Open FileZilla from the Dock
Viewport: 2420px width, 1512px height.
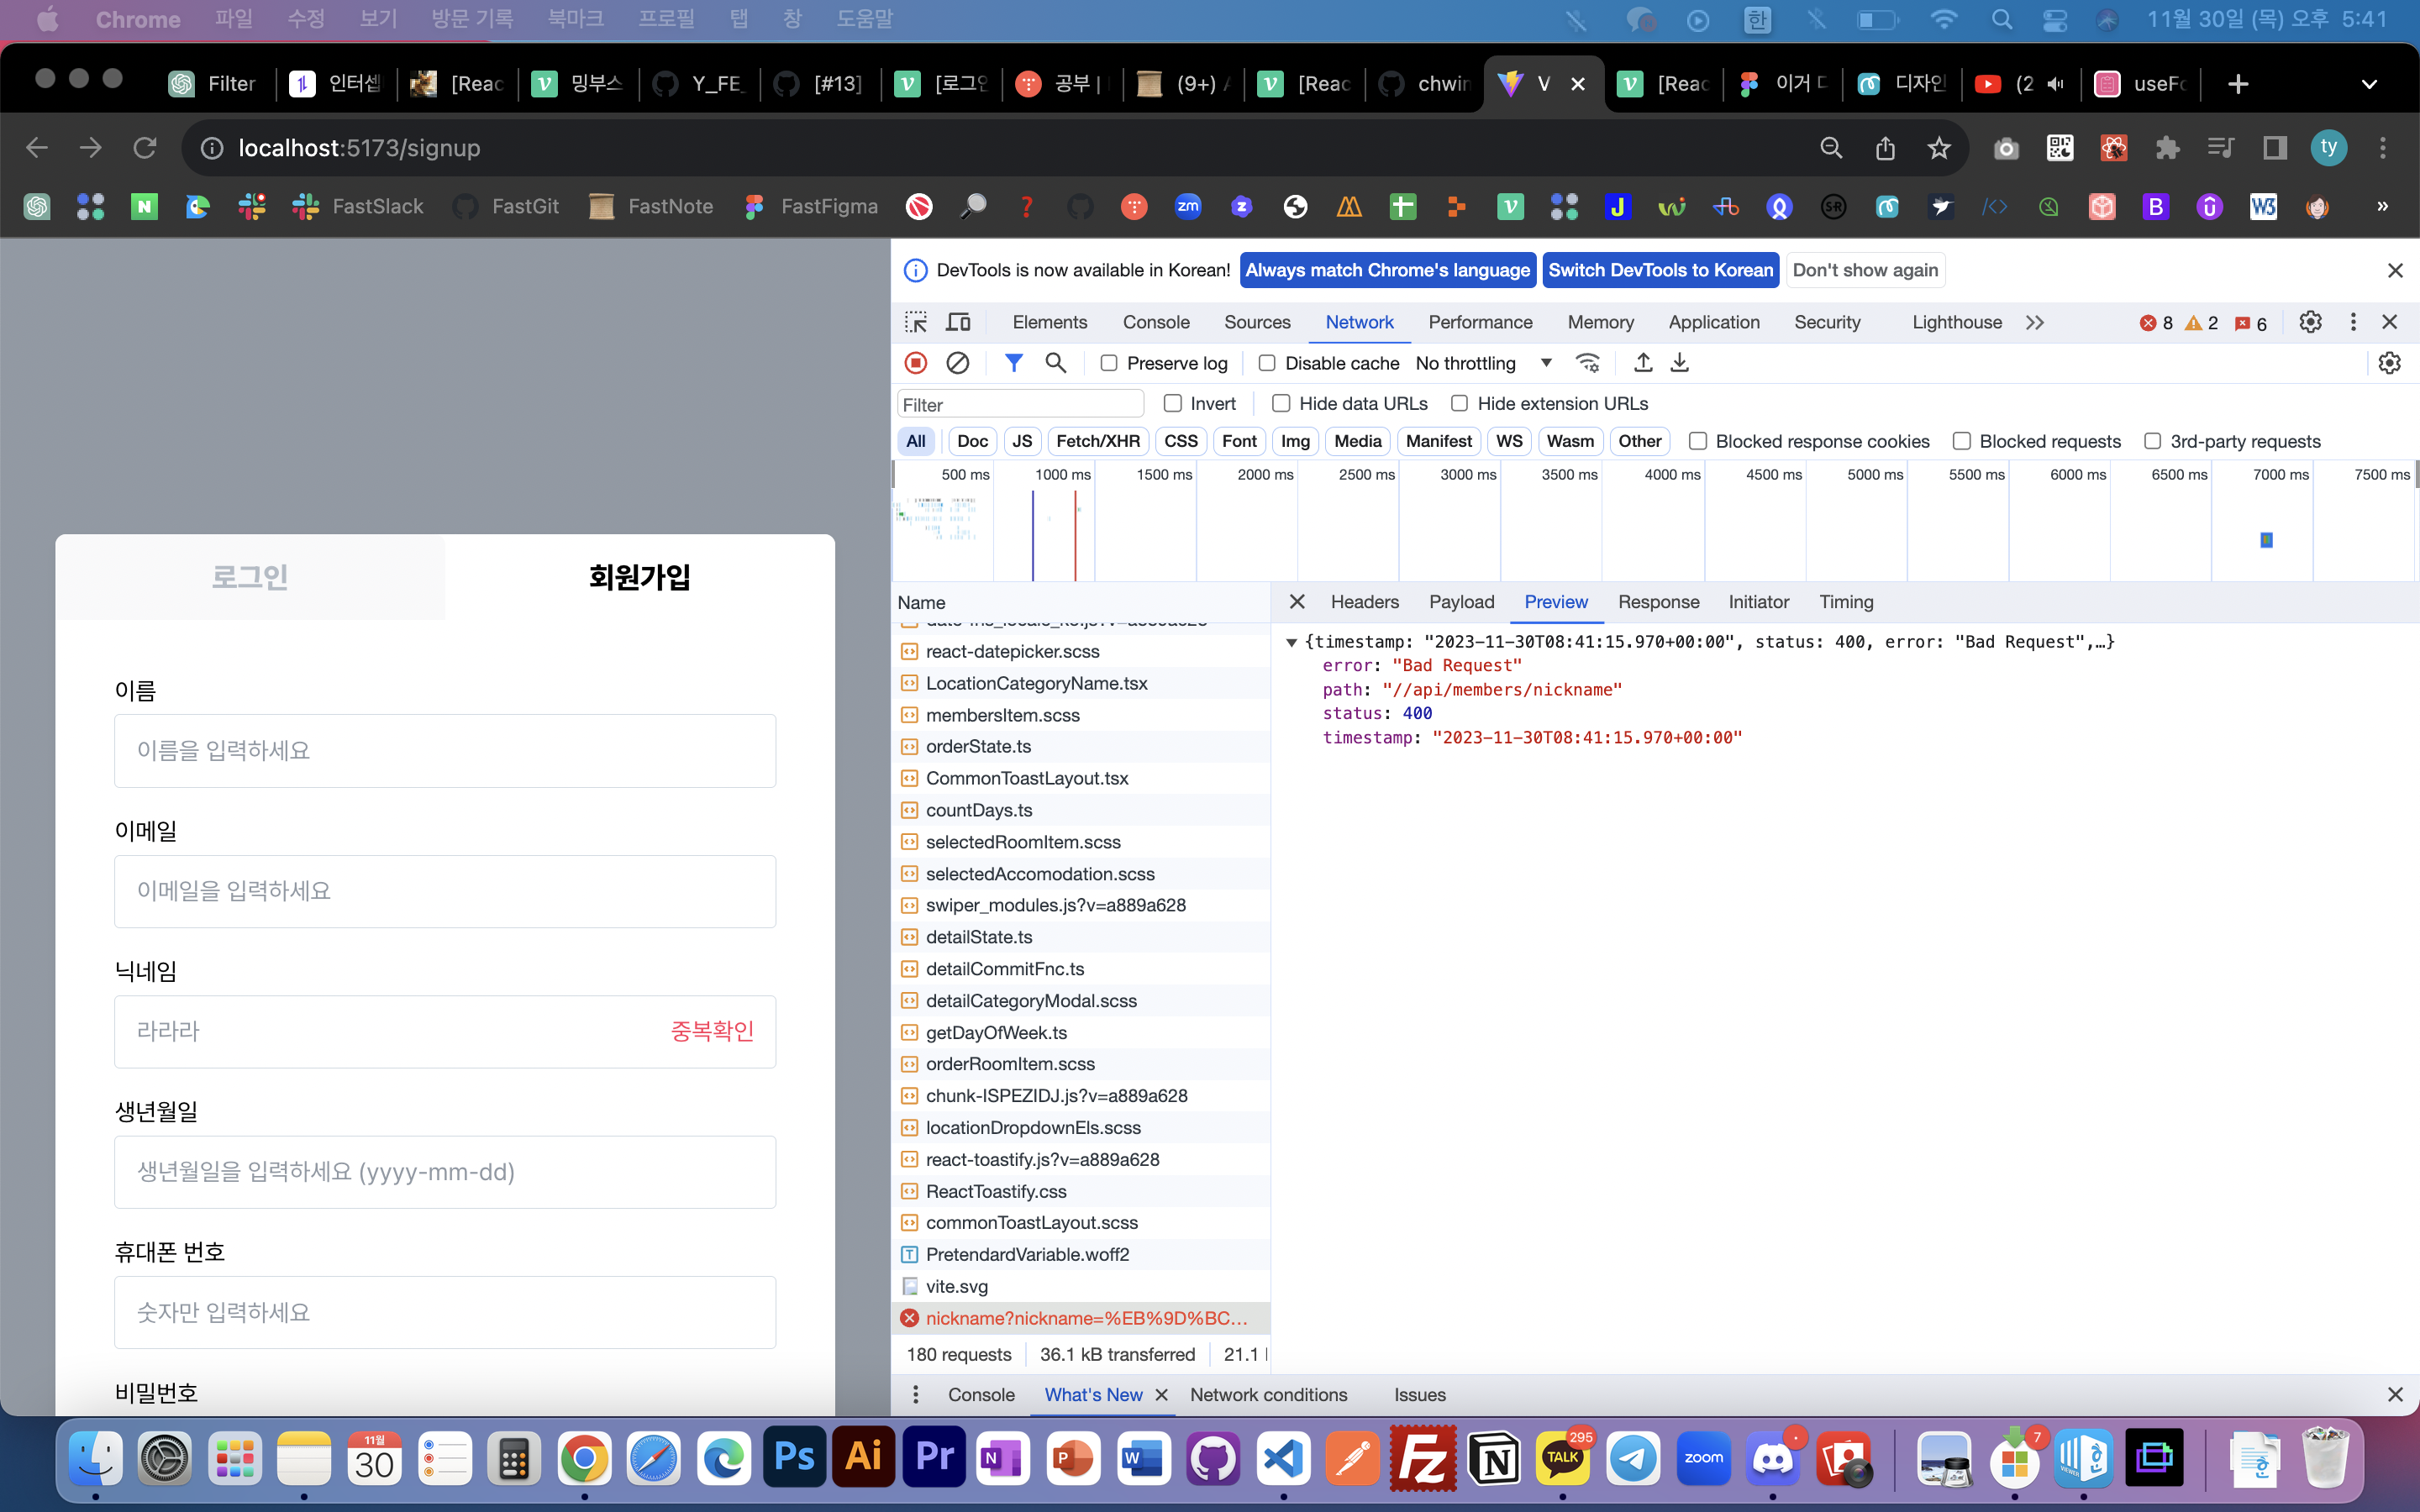pos(1423,1459)
